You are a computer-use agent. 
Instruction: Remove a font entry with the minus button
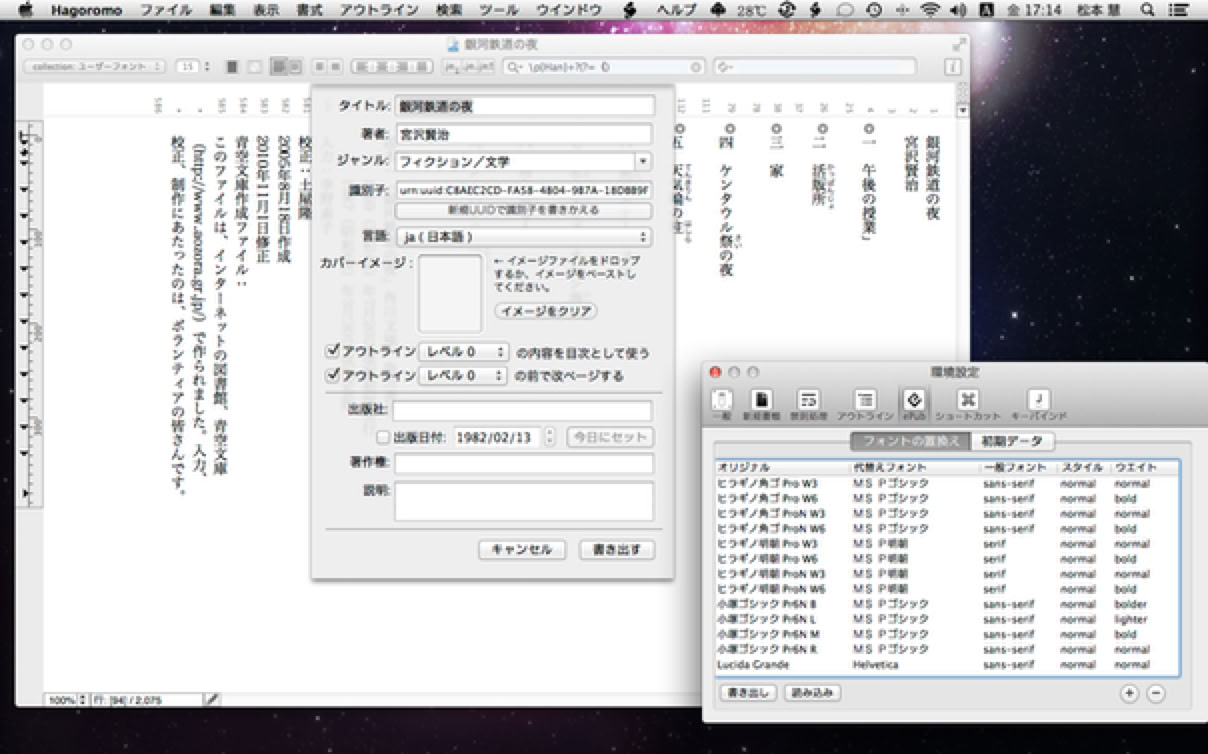tap(1155, 693)
